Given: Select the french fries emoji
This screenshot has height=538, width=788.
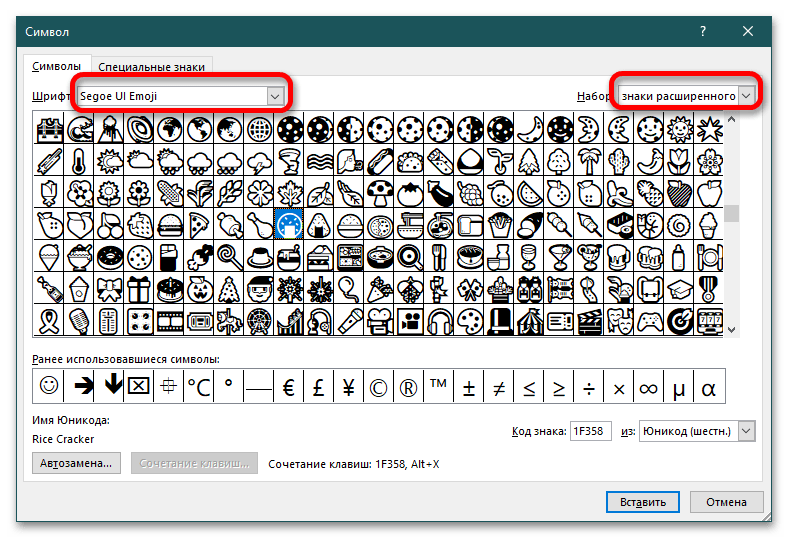Looking at the screenshot, I should pos(499,226).
